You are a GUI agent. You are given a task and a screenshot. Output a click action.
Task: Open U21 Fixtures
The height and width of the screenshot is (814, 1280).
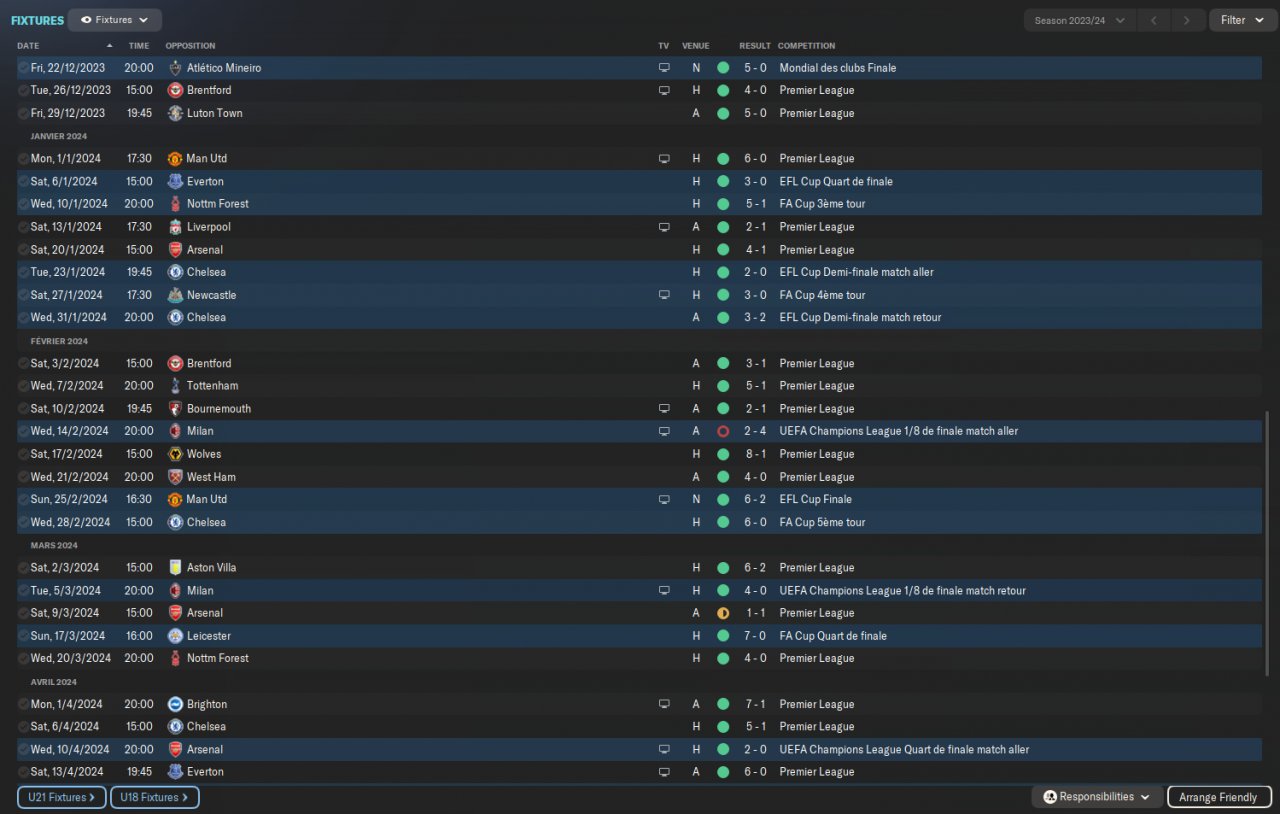coord(62,797)
